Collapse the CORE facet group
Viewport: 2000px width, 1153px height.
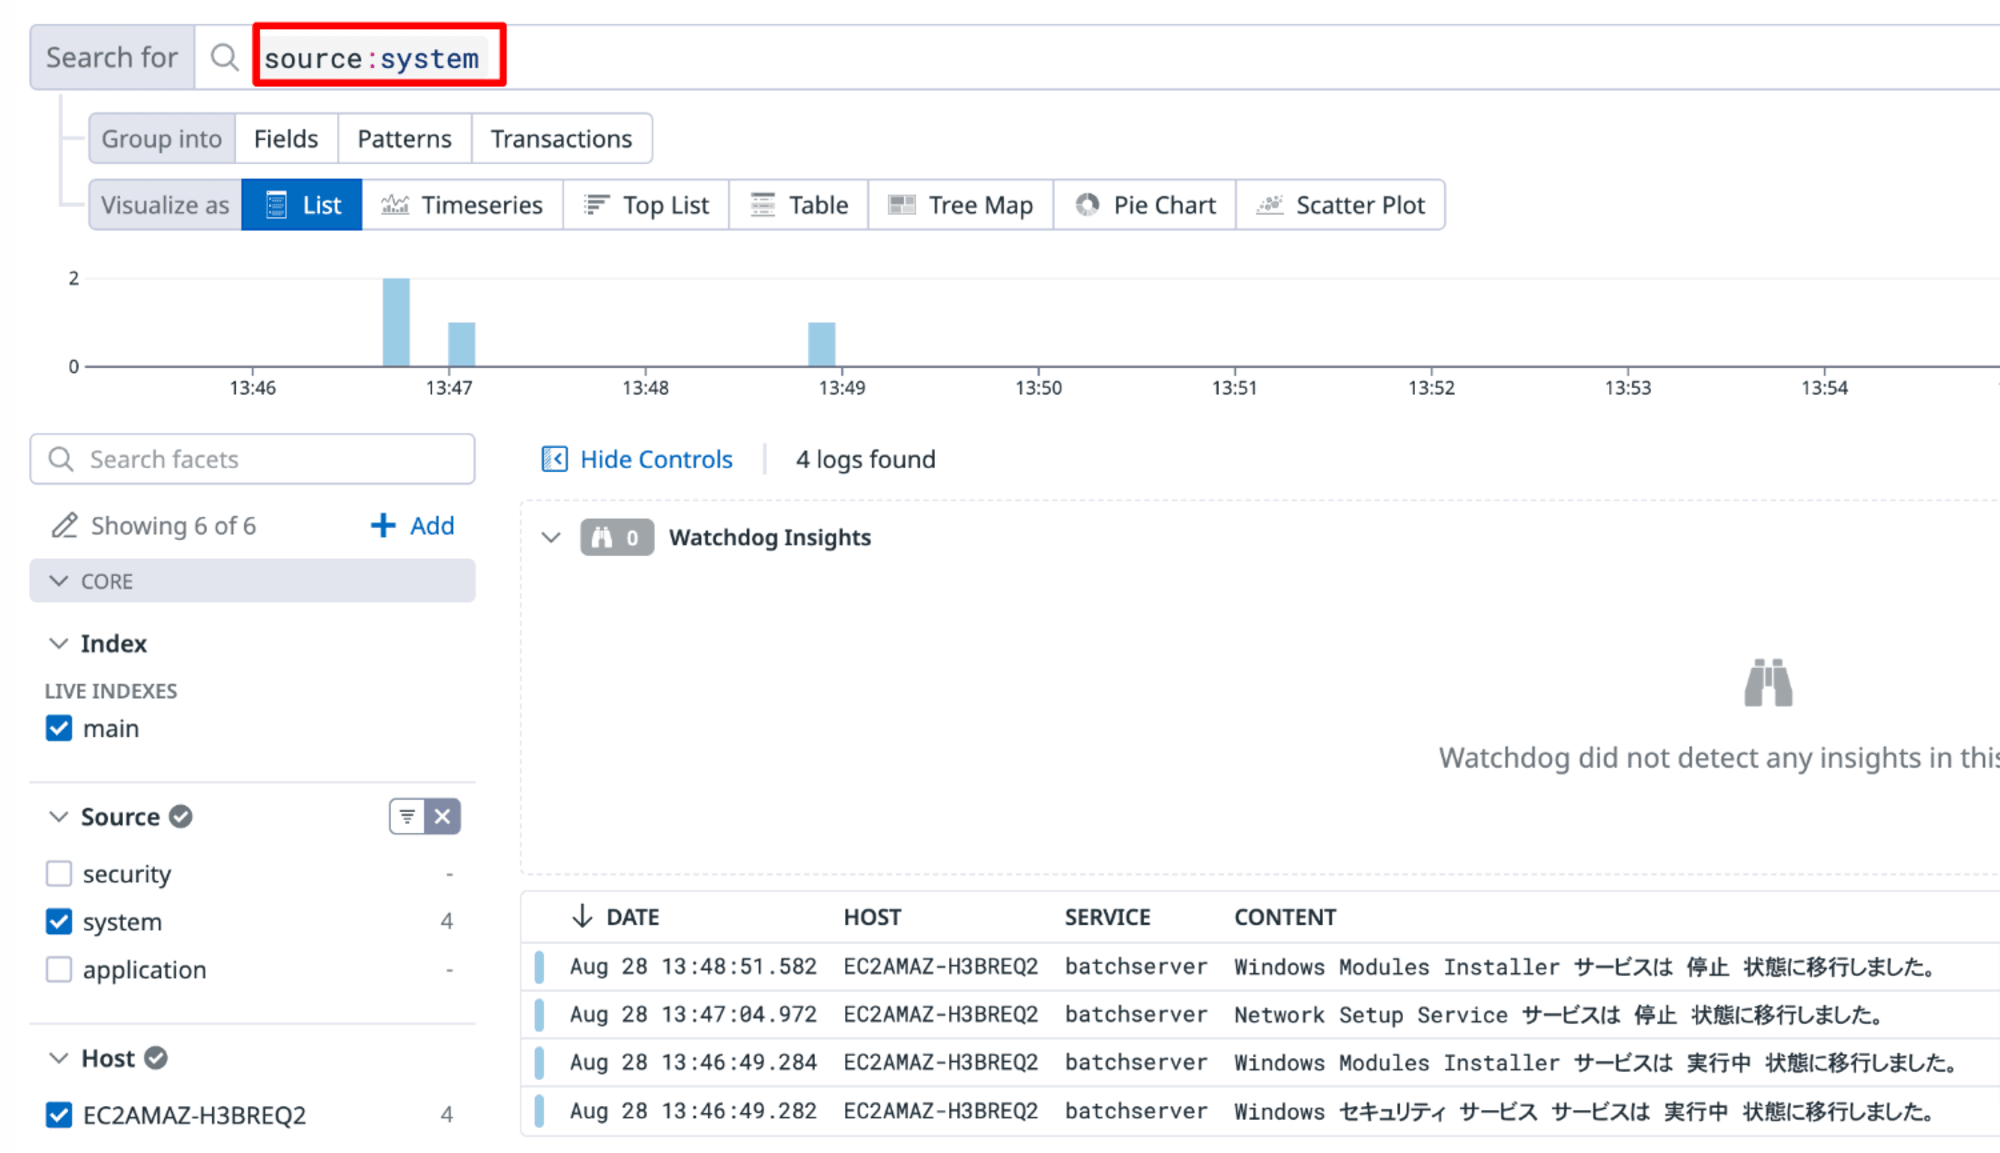[x=252, y=581]
